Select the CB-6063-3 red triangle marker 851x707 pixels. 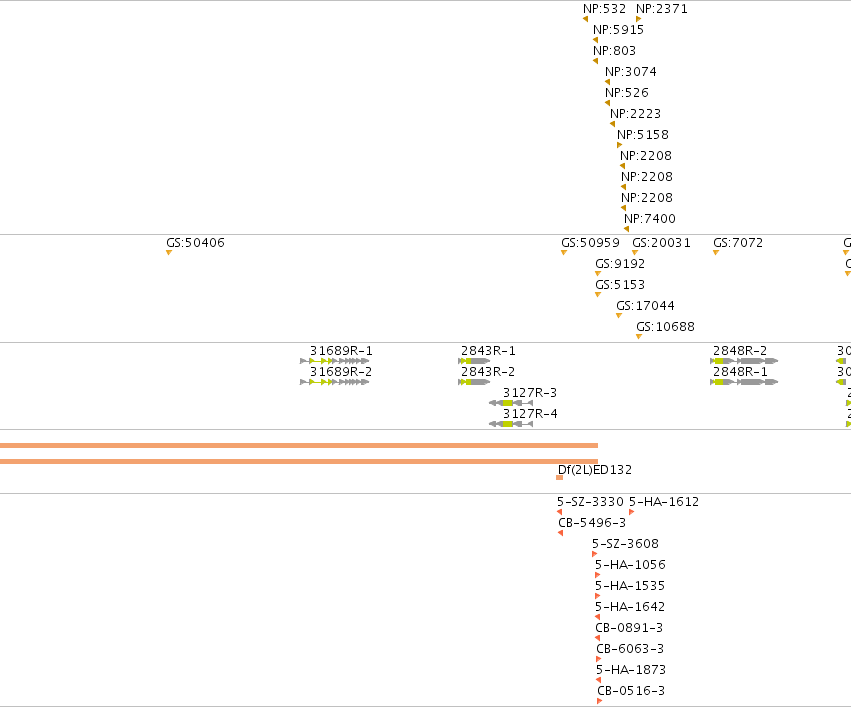(599, 659)
